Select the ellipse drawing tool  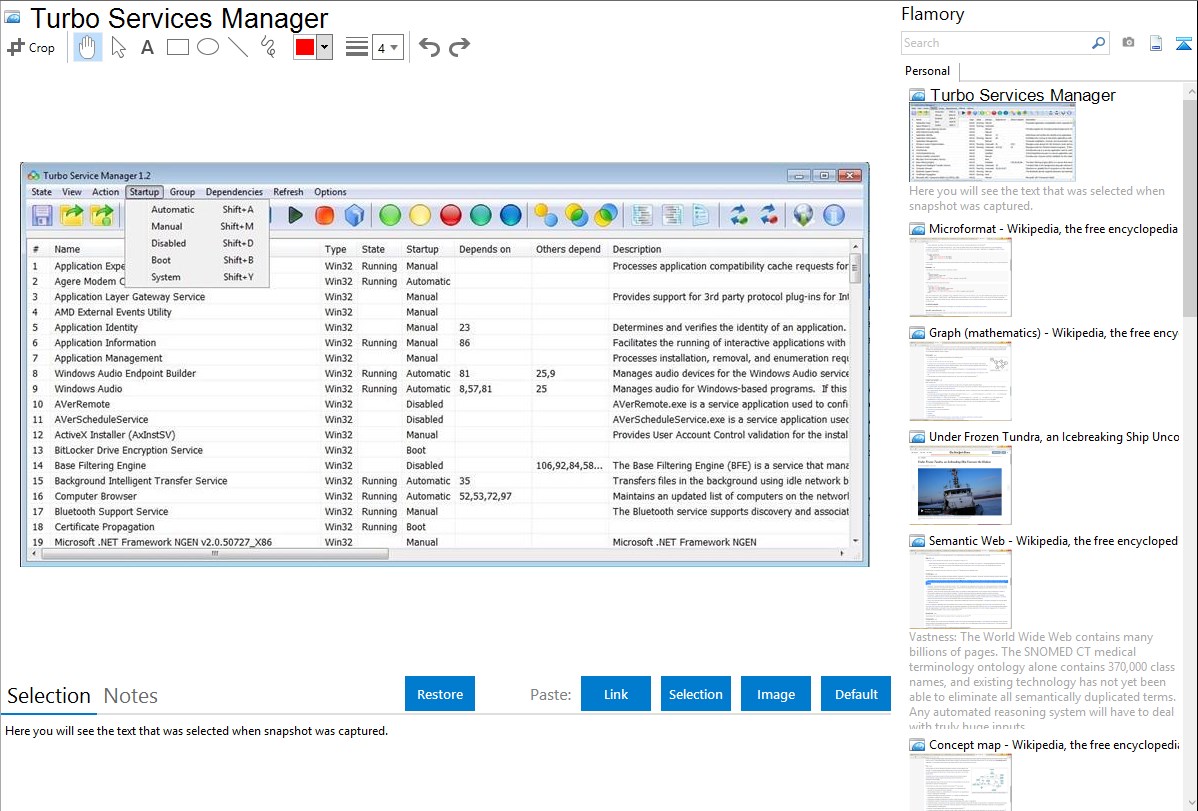(x=208, y=47)
